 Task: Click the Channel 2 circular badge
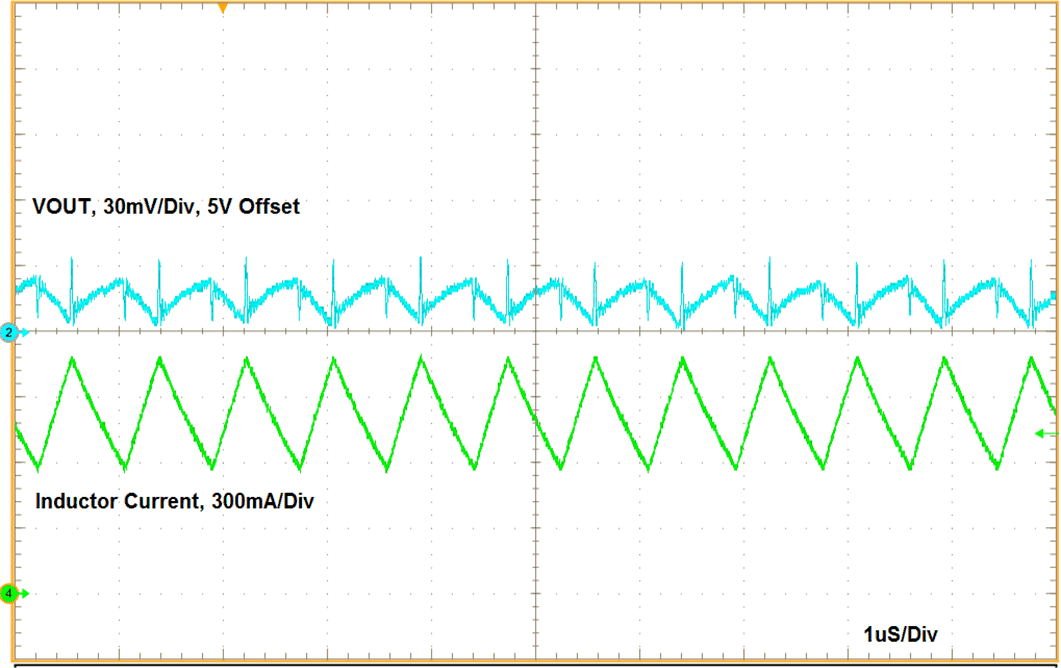click(7, 330)
